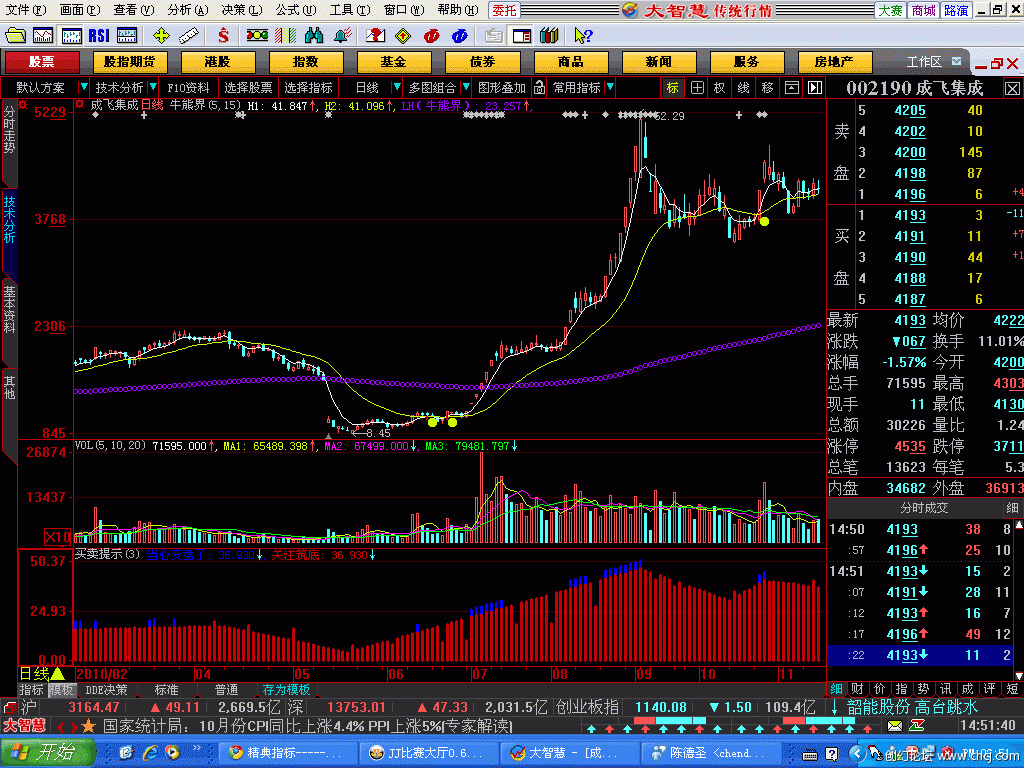Open the 日线 period dropdown arrow
This screenshot has height=768, width=1024.
[x=396, y=87]
